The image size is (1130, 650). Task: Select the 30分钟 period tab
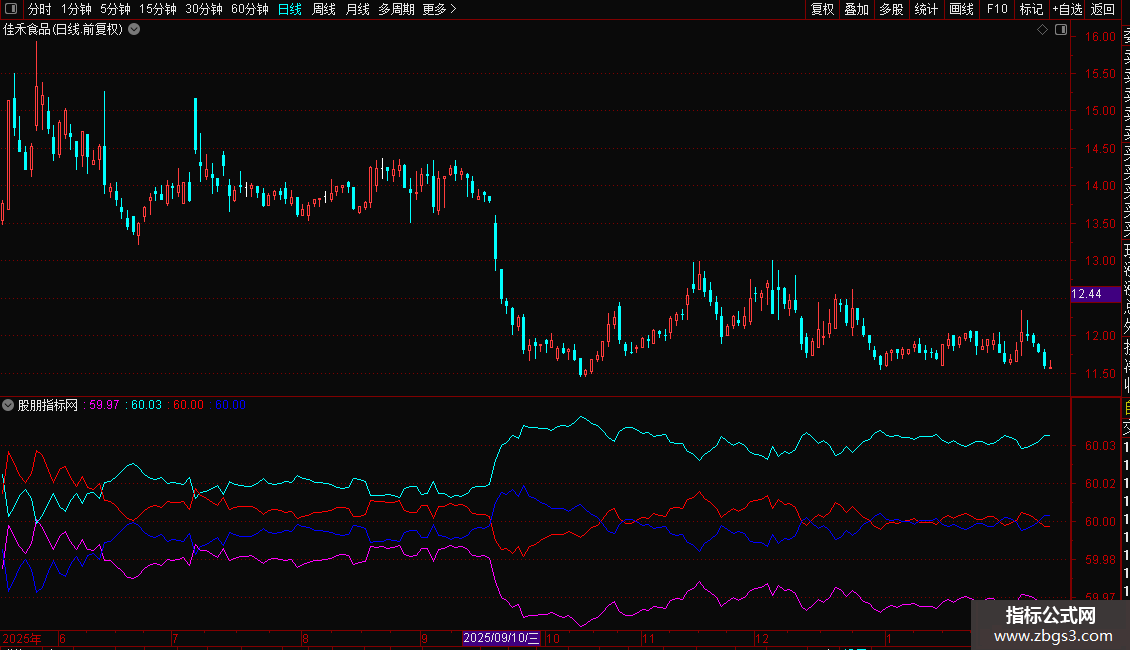click(x=204, y=9)
